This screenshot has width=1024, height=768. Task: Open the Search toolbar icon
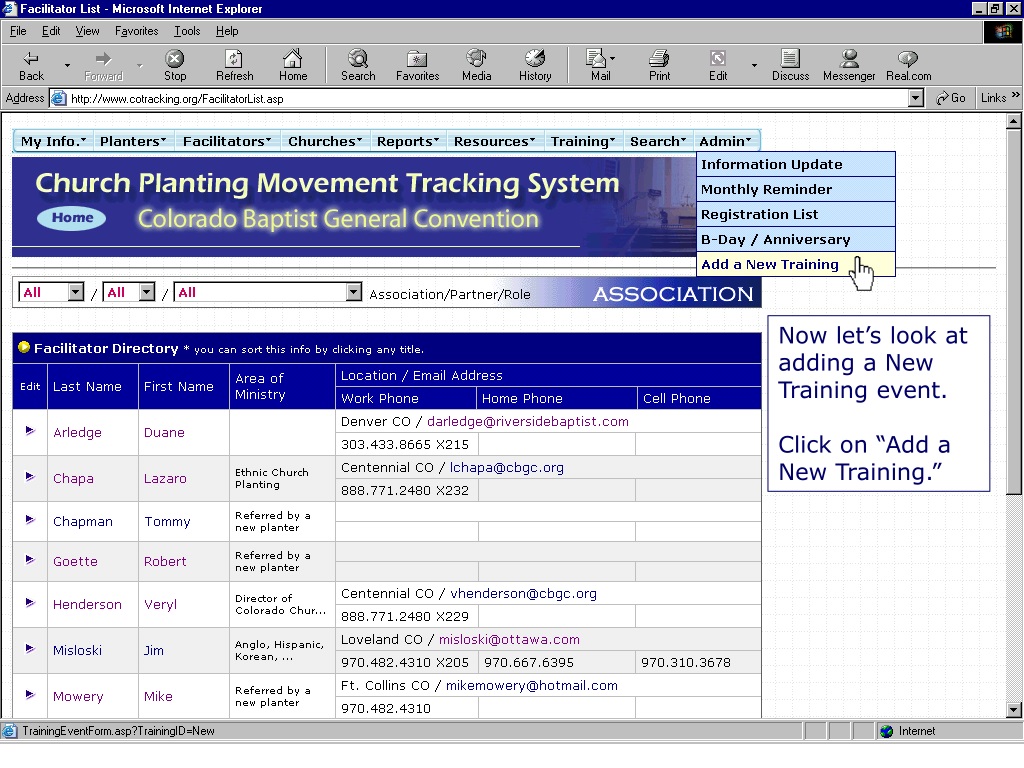coord(358,65)
